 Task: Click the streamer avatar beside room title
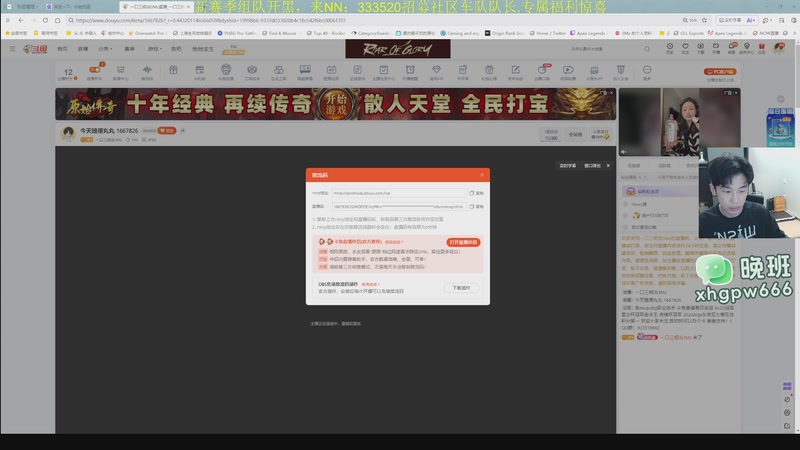[x=68, y=134]
